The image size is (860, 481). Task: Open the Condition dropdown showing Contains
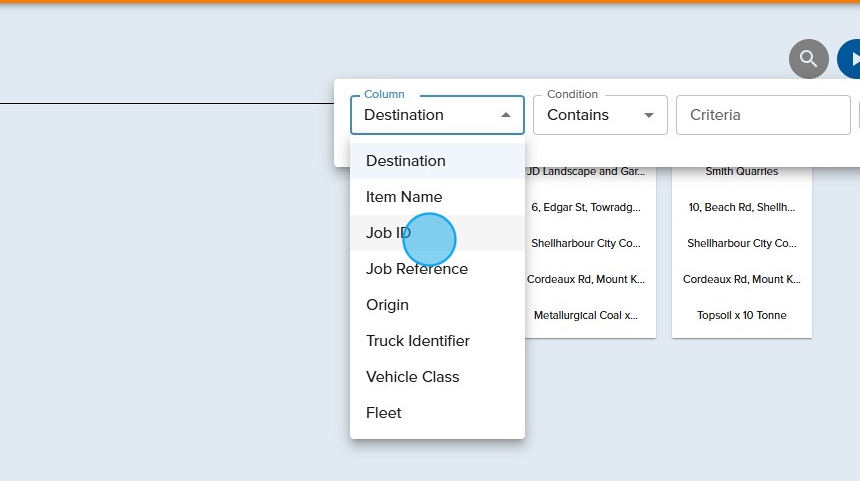point(600,115)
